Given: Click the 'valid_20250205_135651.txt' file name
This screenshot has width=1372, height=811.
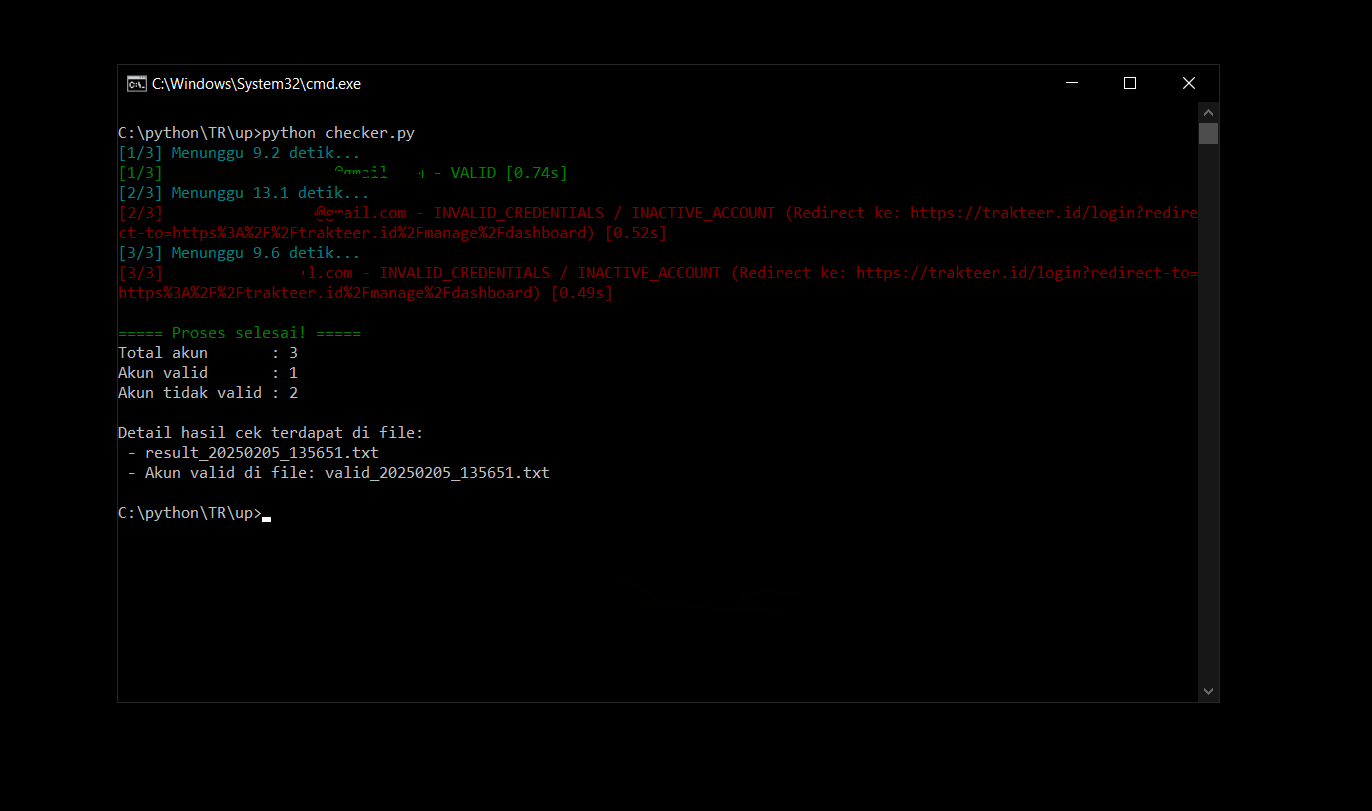Looking at the screenshot, I should [437, 473].
